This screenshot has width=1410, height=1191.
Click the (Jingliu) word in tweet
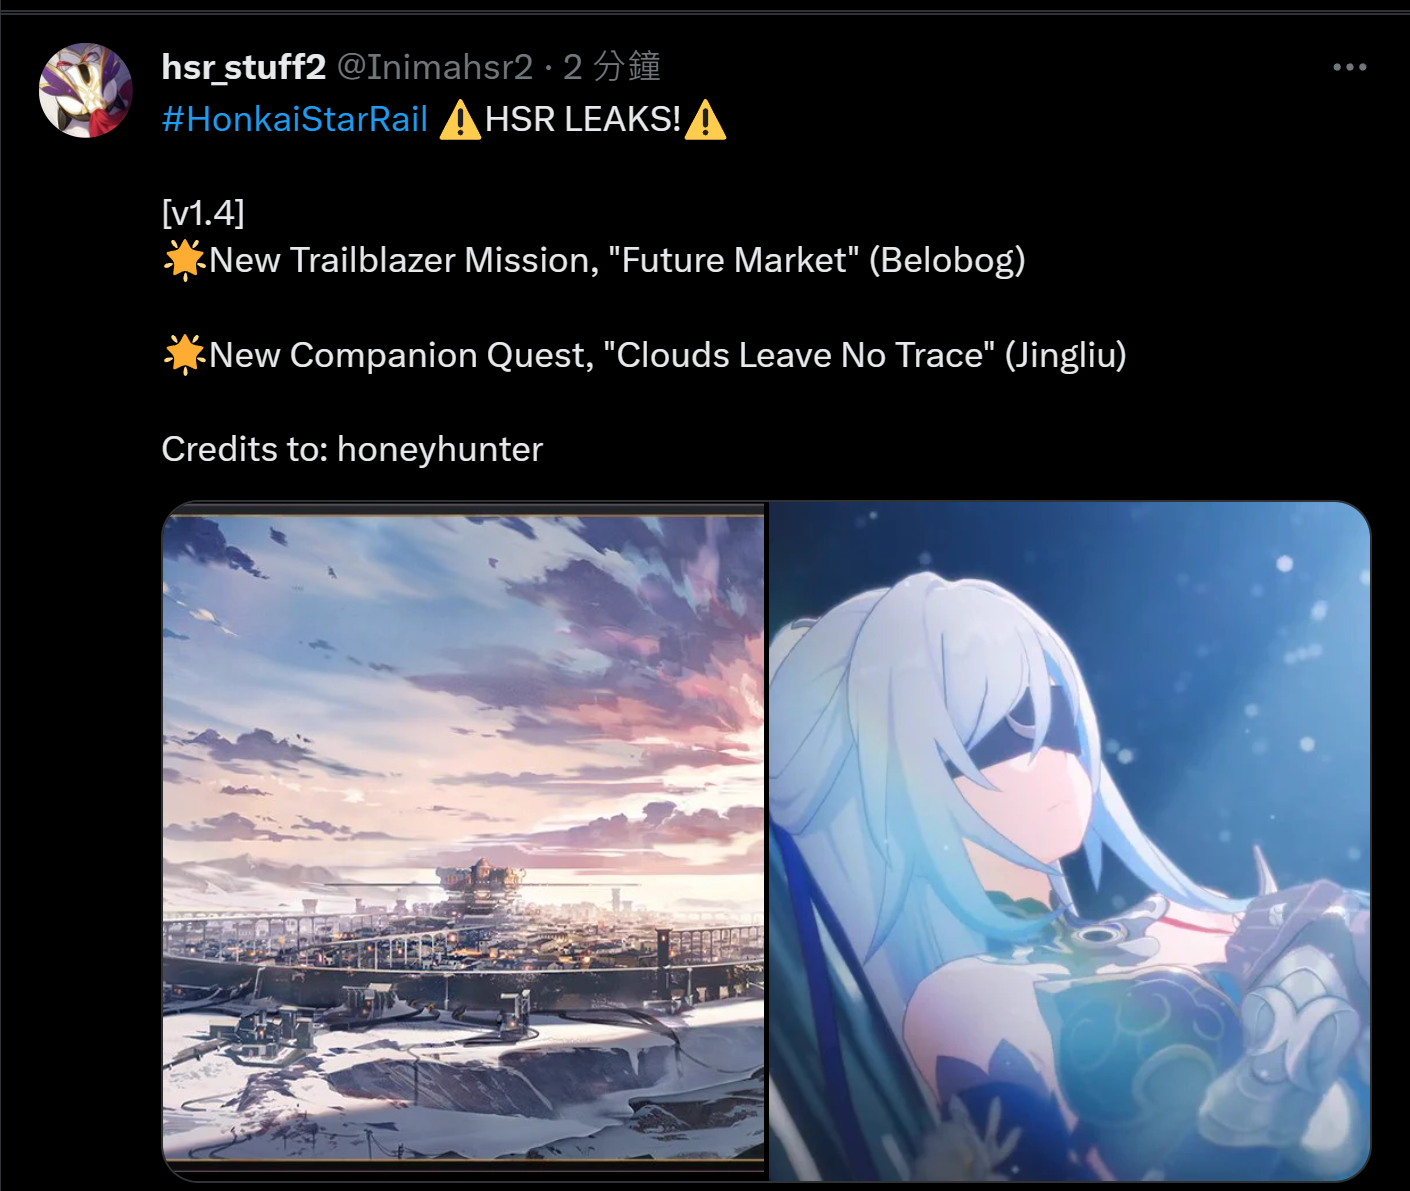(x=1066, y=355)
